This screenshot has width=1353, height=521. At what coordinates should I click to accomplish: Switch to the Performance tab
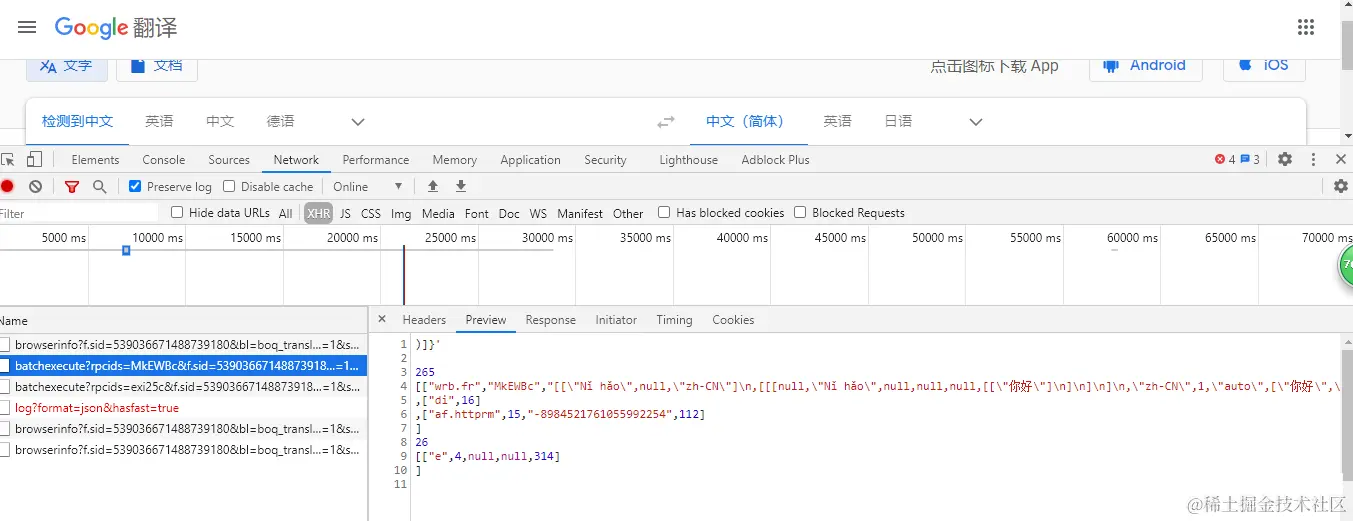(x=376, y=159)
